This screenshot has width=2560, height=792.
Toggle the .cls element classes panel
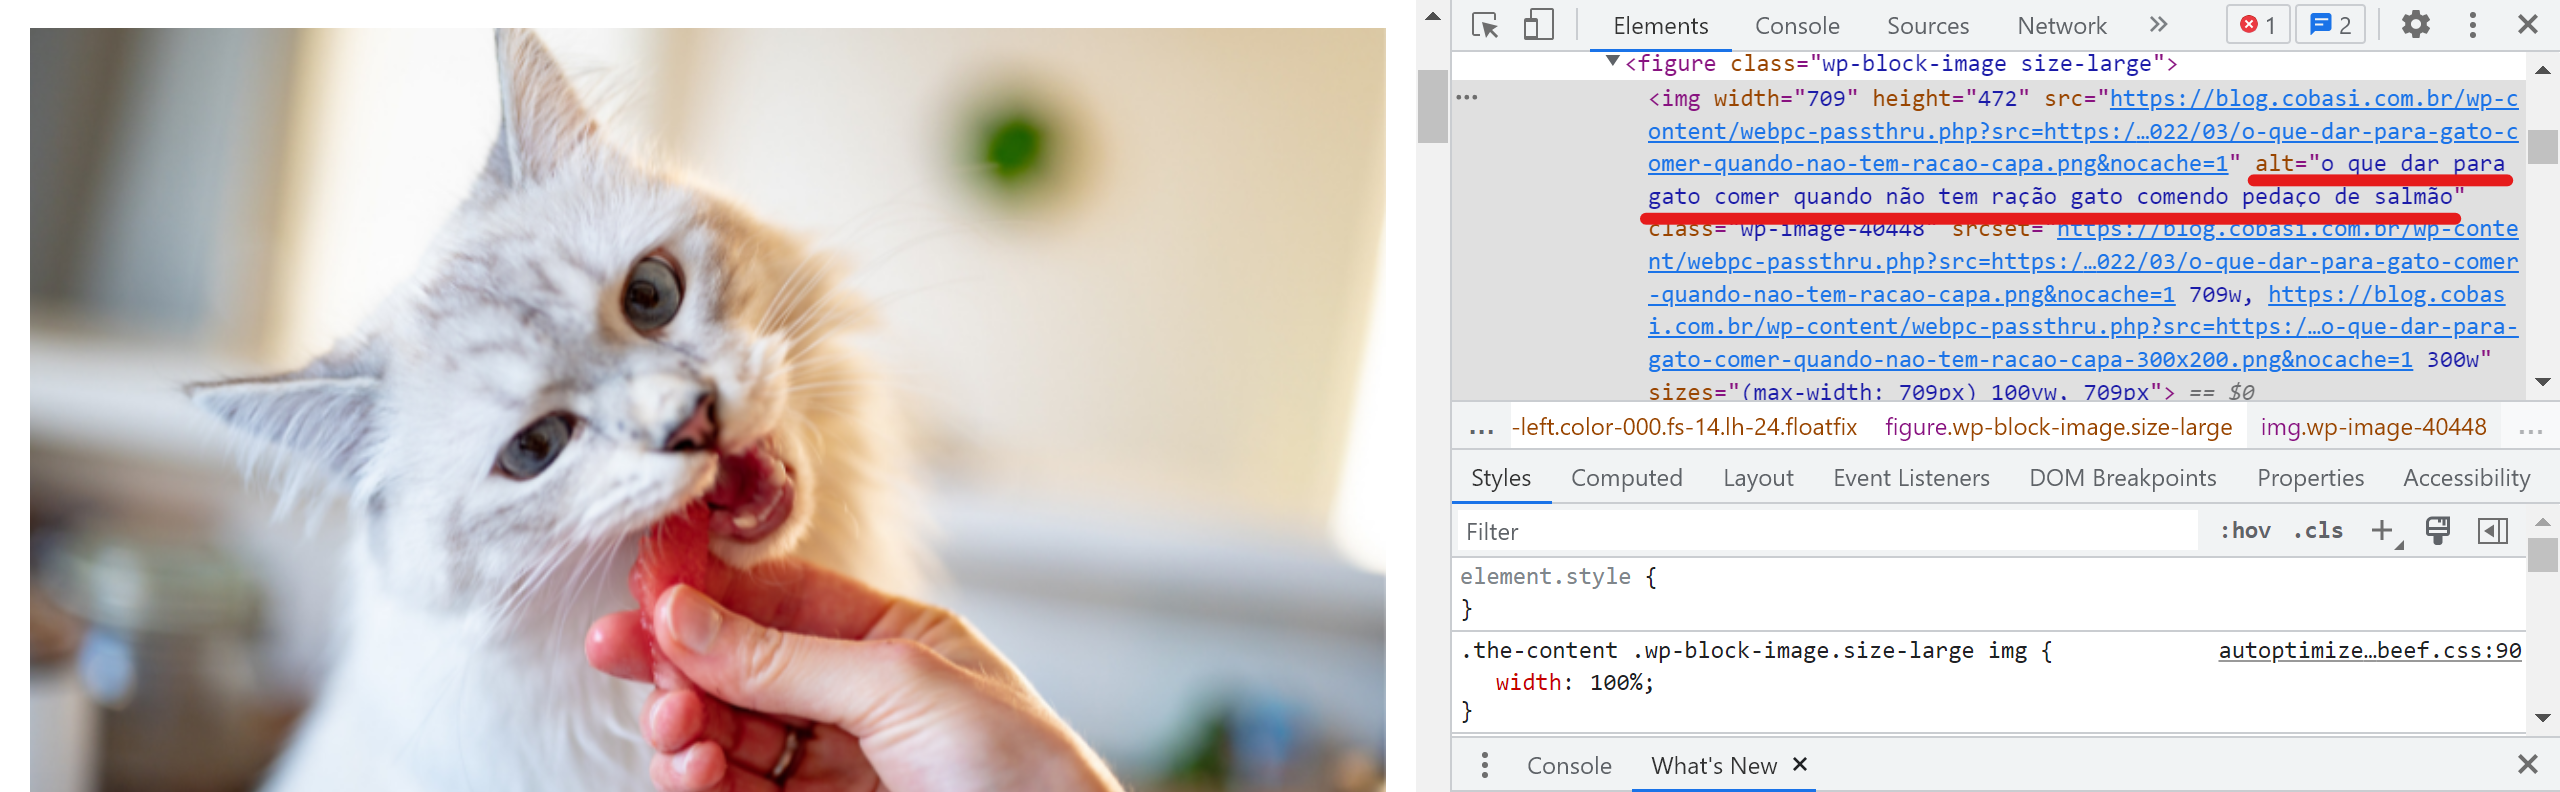[2318, 531]
